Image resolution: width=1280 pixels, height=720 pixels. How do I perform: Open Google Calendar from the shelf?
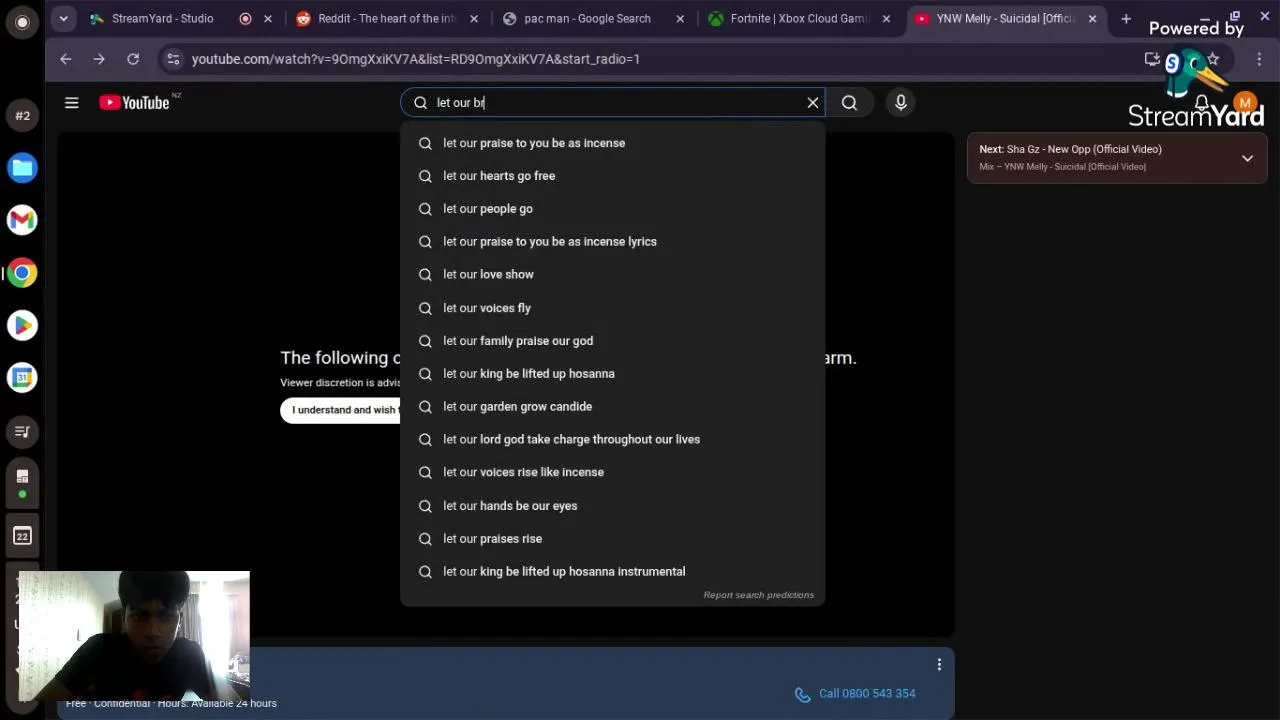coord(22,378)
